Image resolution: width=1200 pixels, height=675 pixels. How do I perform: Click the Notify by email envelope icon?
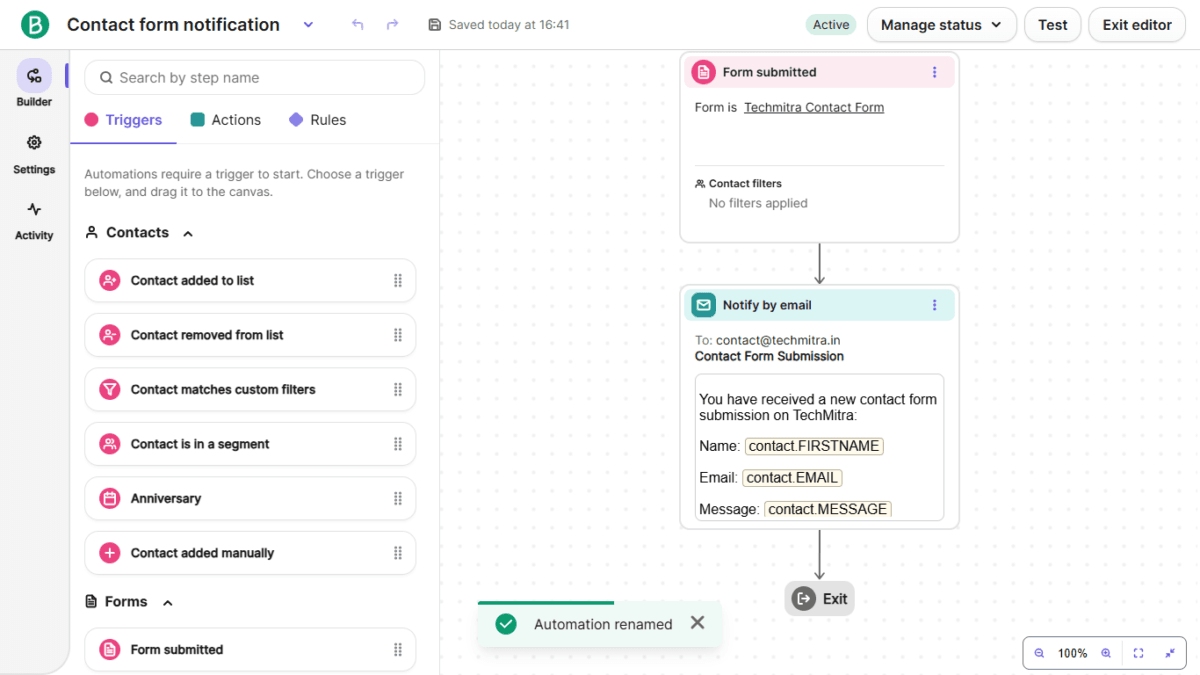coord(704,305)
